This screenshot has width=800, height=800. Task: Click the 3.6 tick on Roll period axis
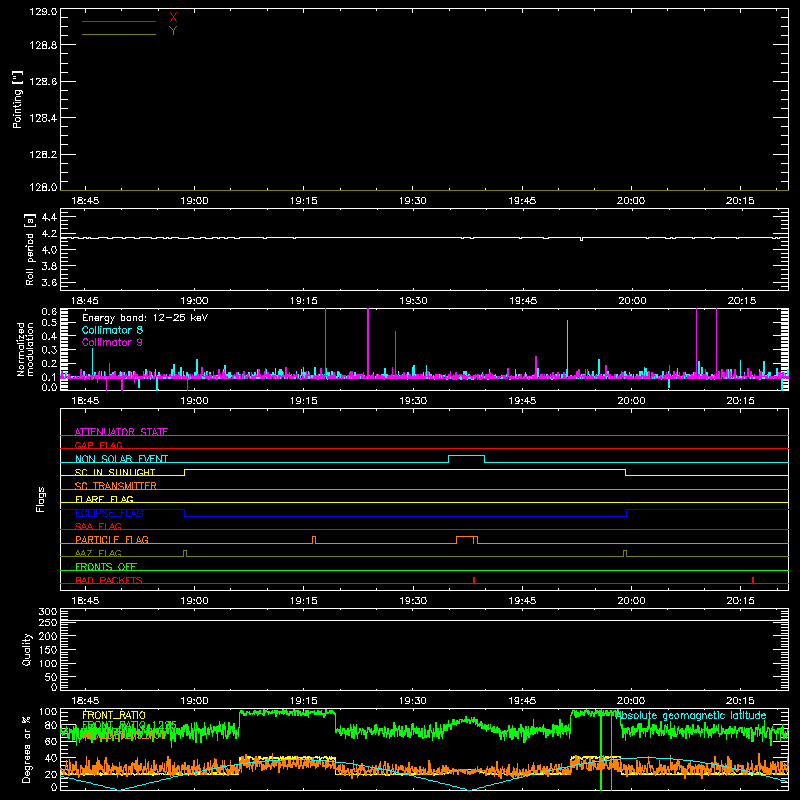point(49,282)
